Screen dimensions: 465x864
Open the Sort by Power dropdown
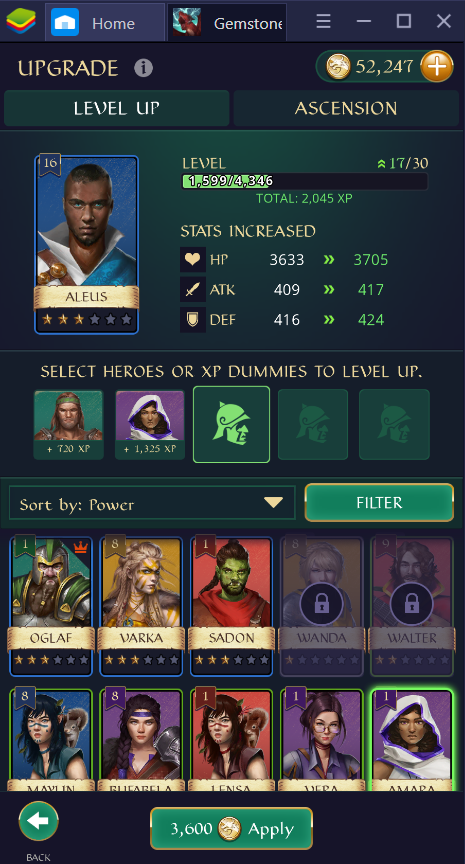[152, 503]
